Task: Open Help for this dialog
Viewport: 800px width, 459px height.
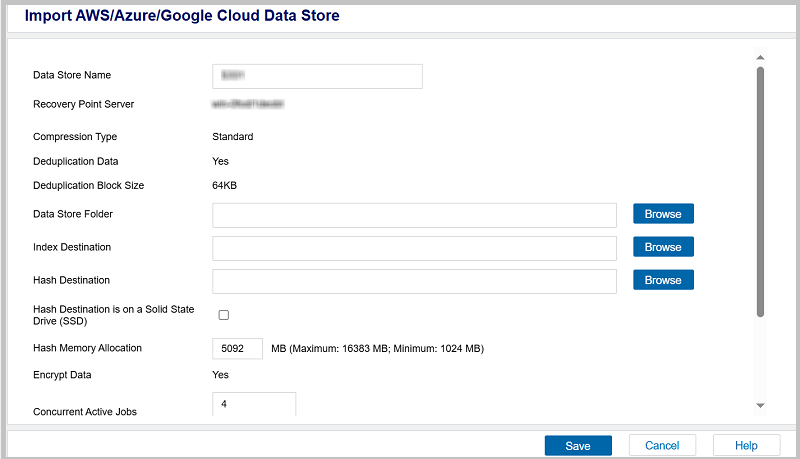Action: point(746,445)
